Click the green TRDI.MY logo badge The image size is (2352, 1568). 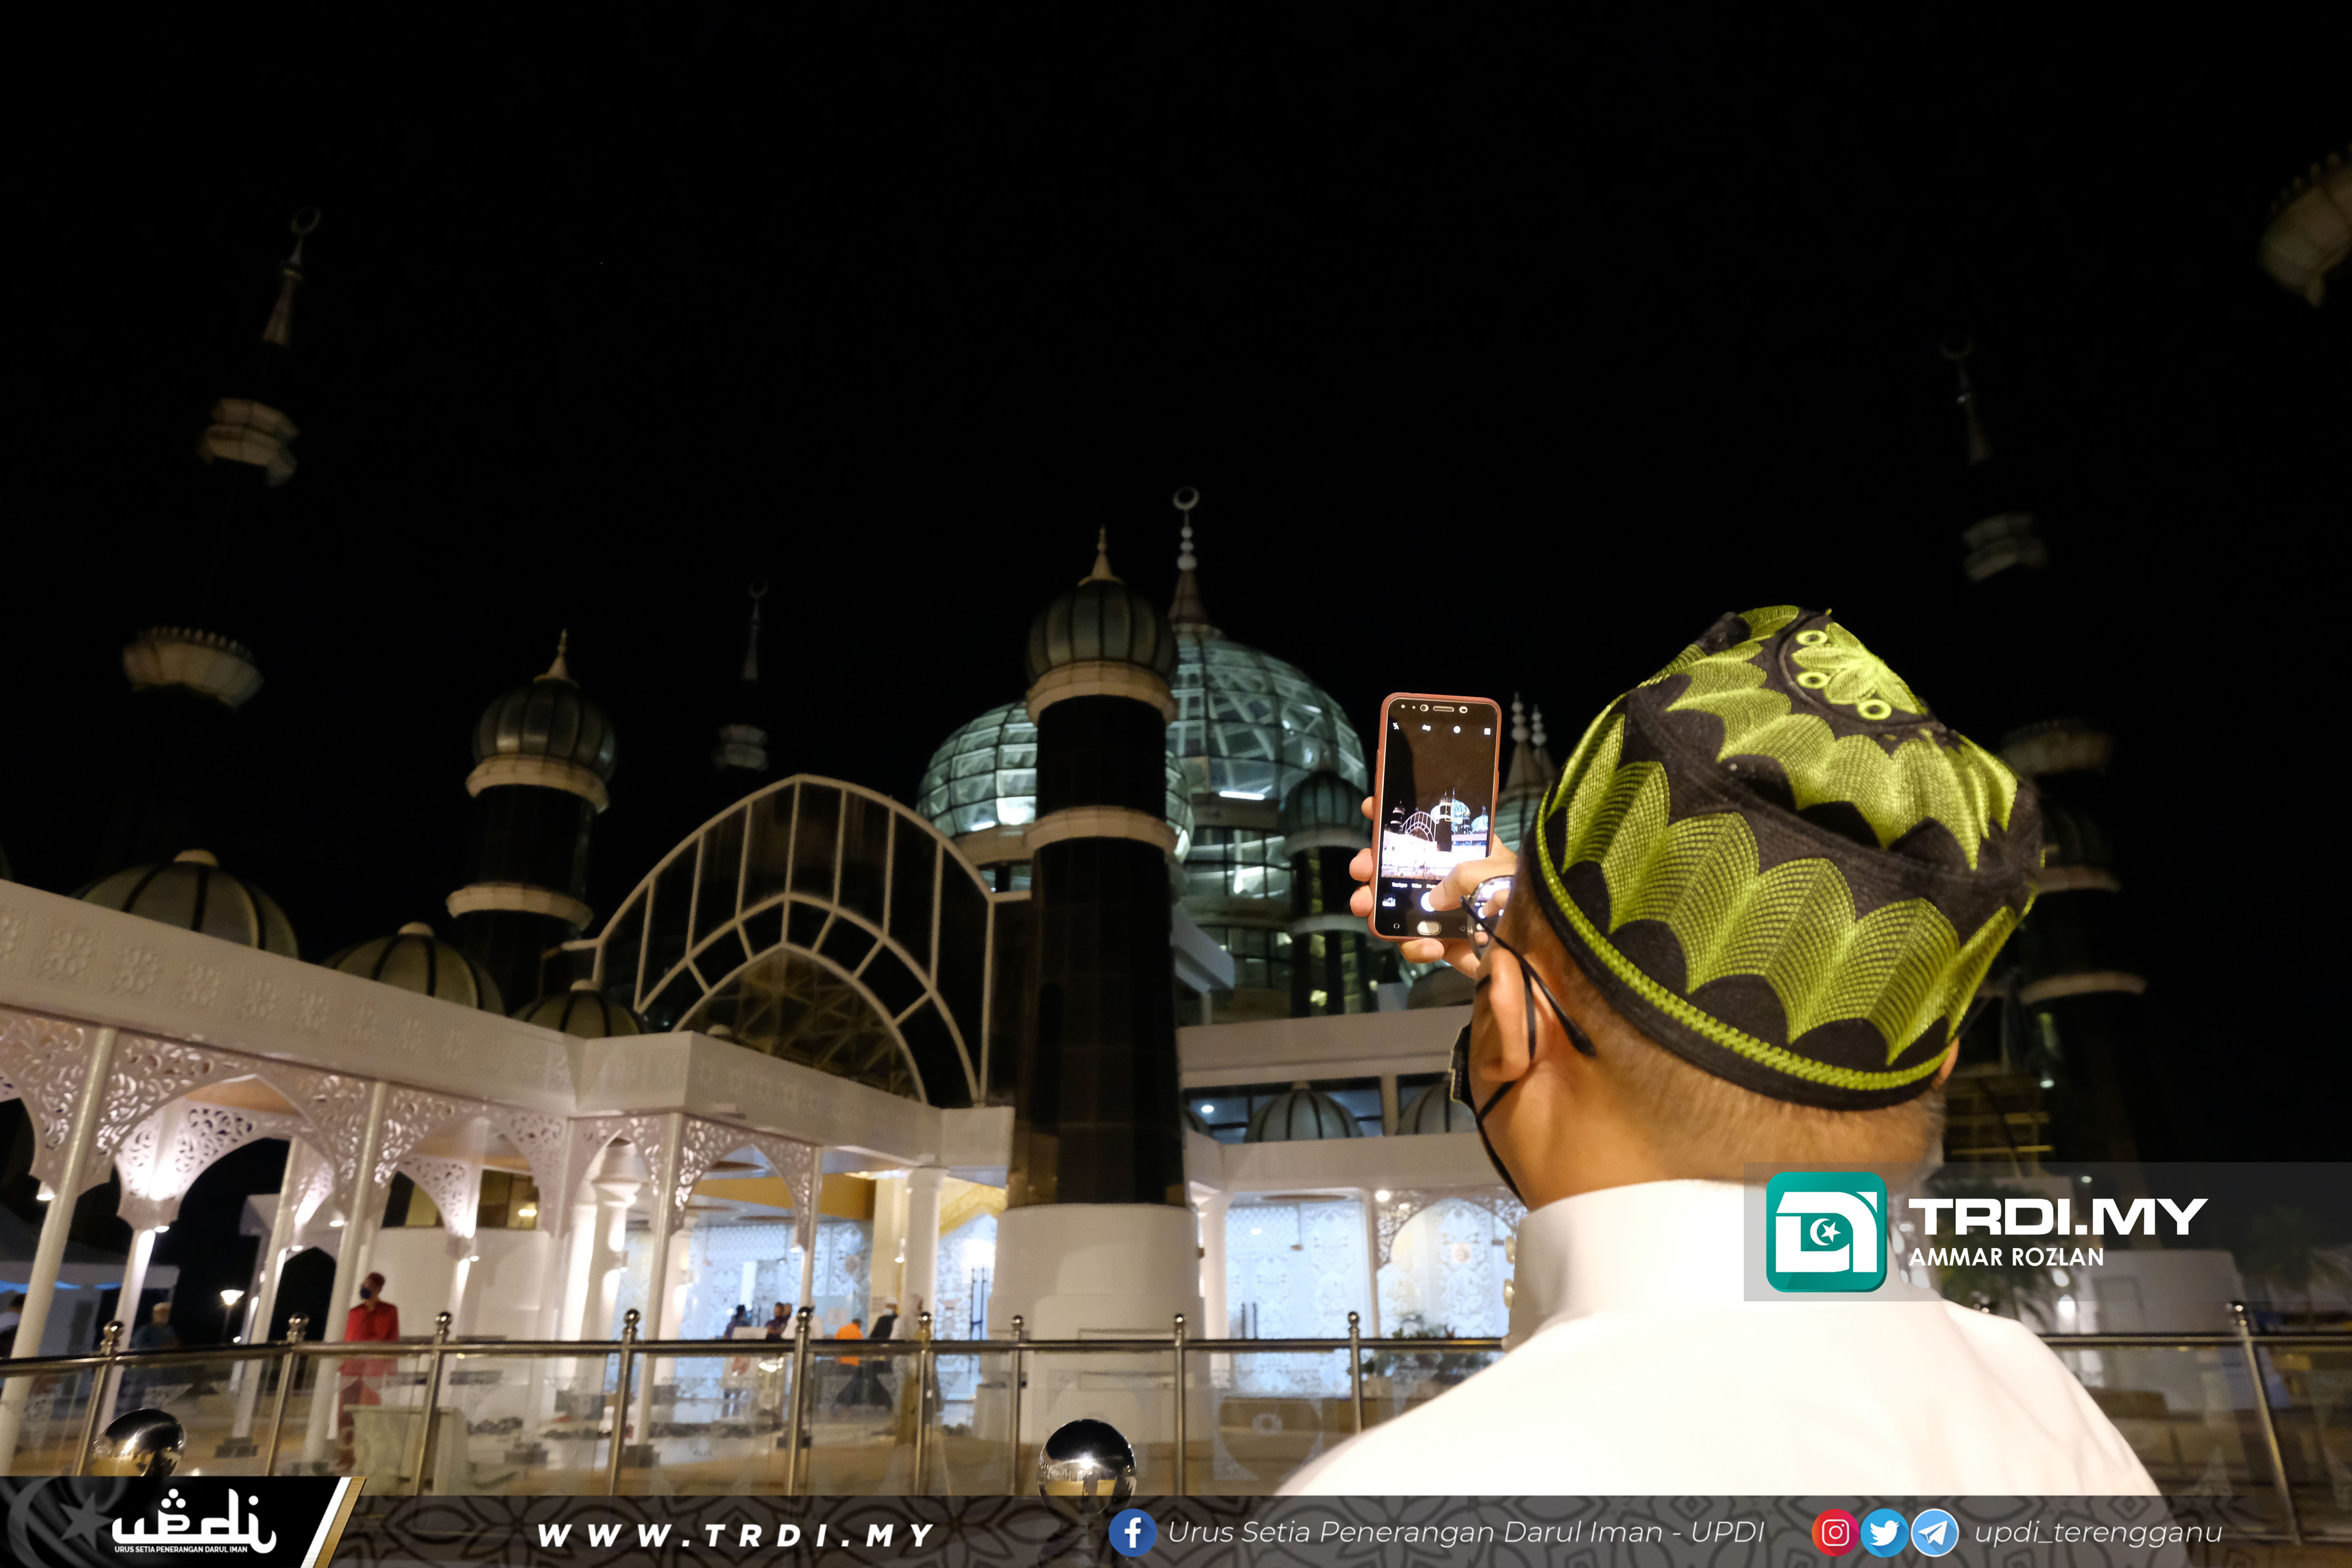1826,1231
